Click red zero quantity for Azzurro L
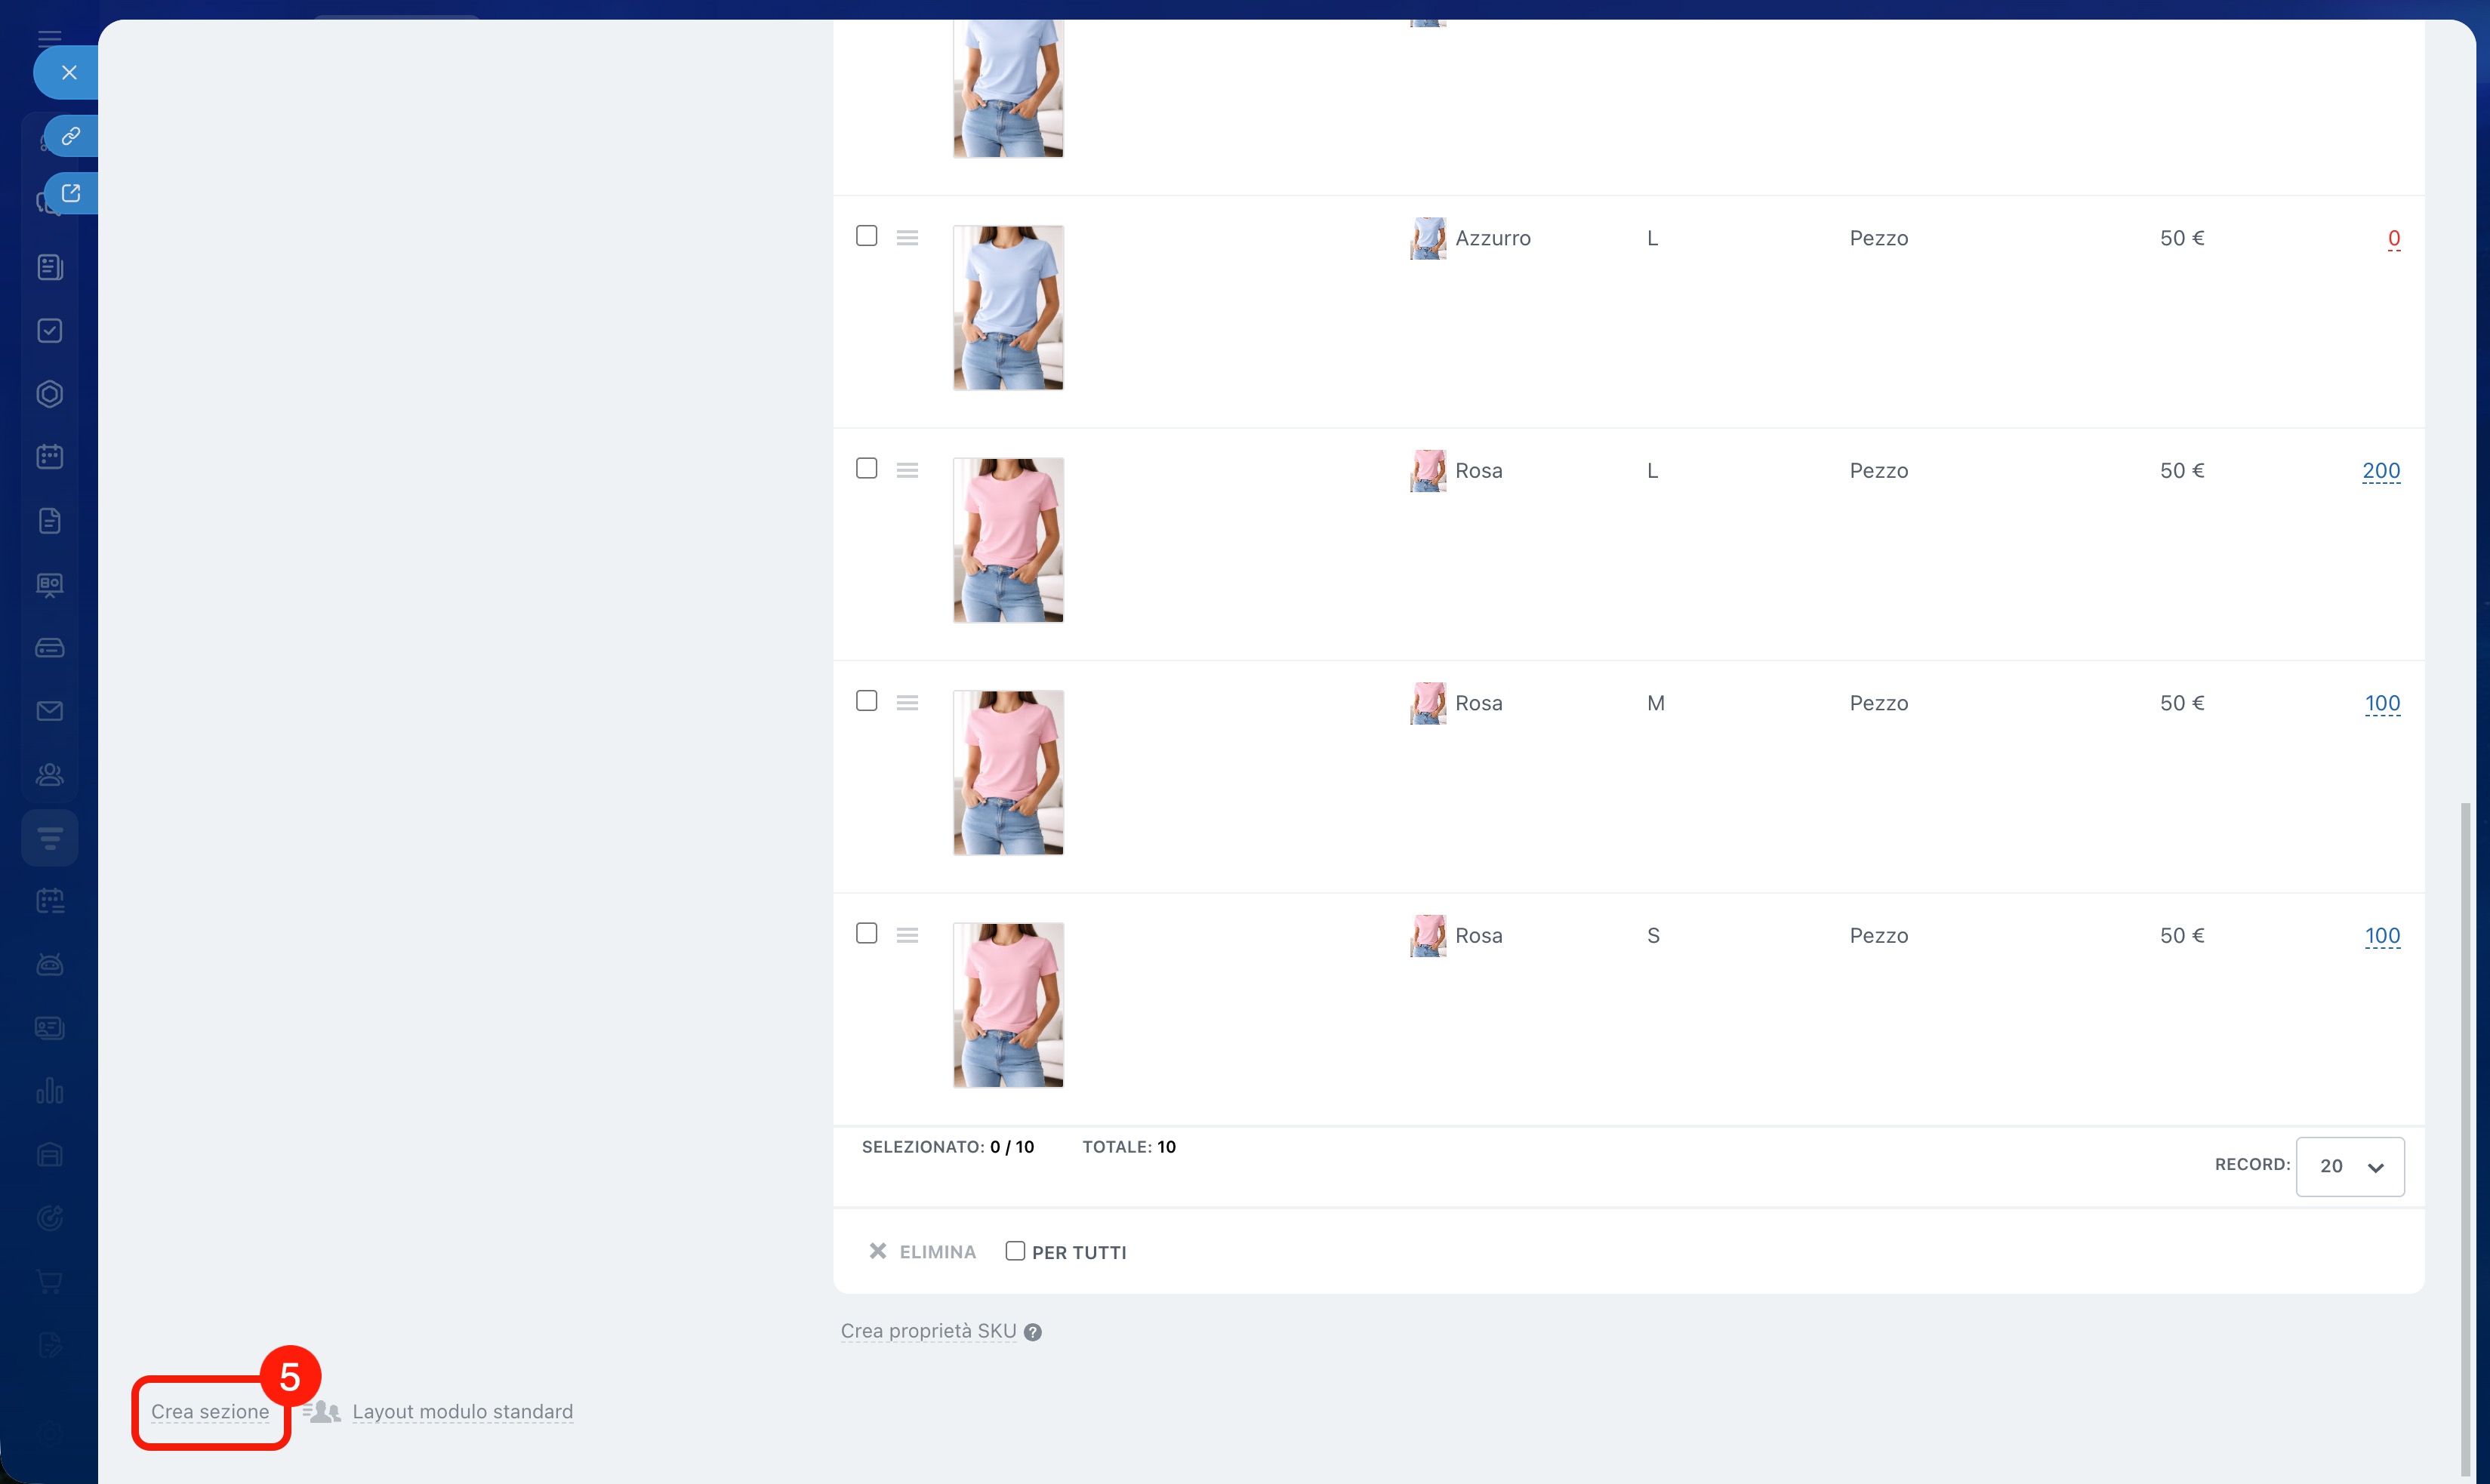 pyautogui.click(x=2393, y=239)
